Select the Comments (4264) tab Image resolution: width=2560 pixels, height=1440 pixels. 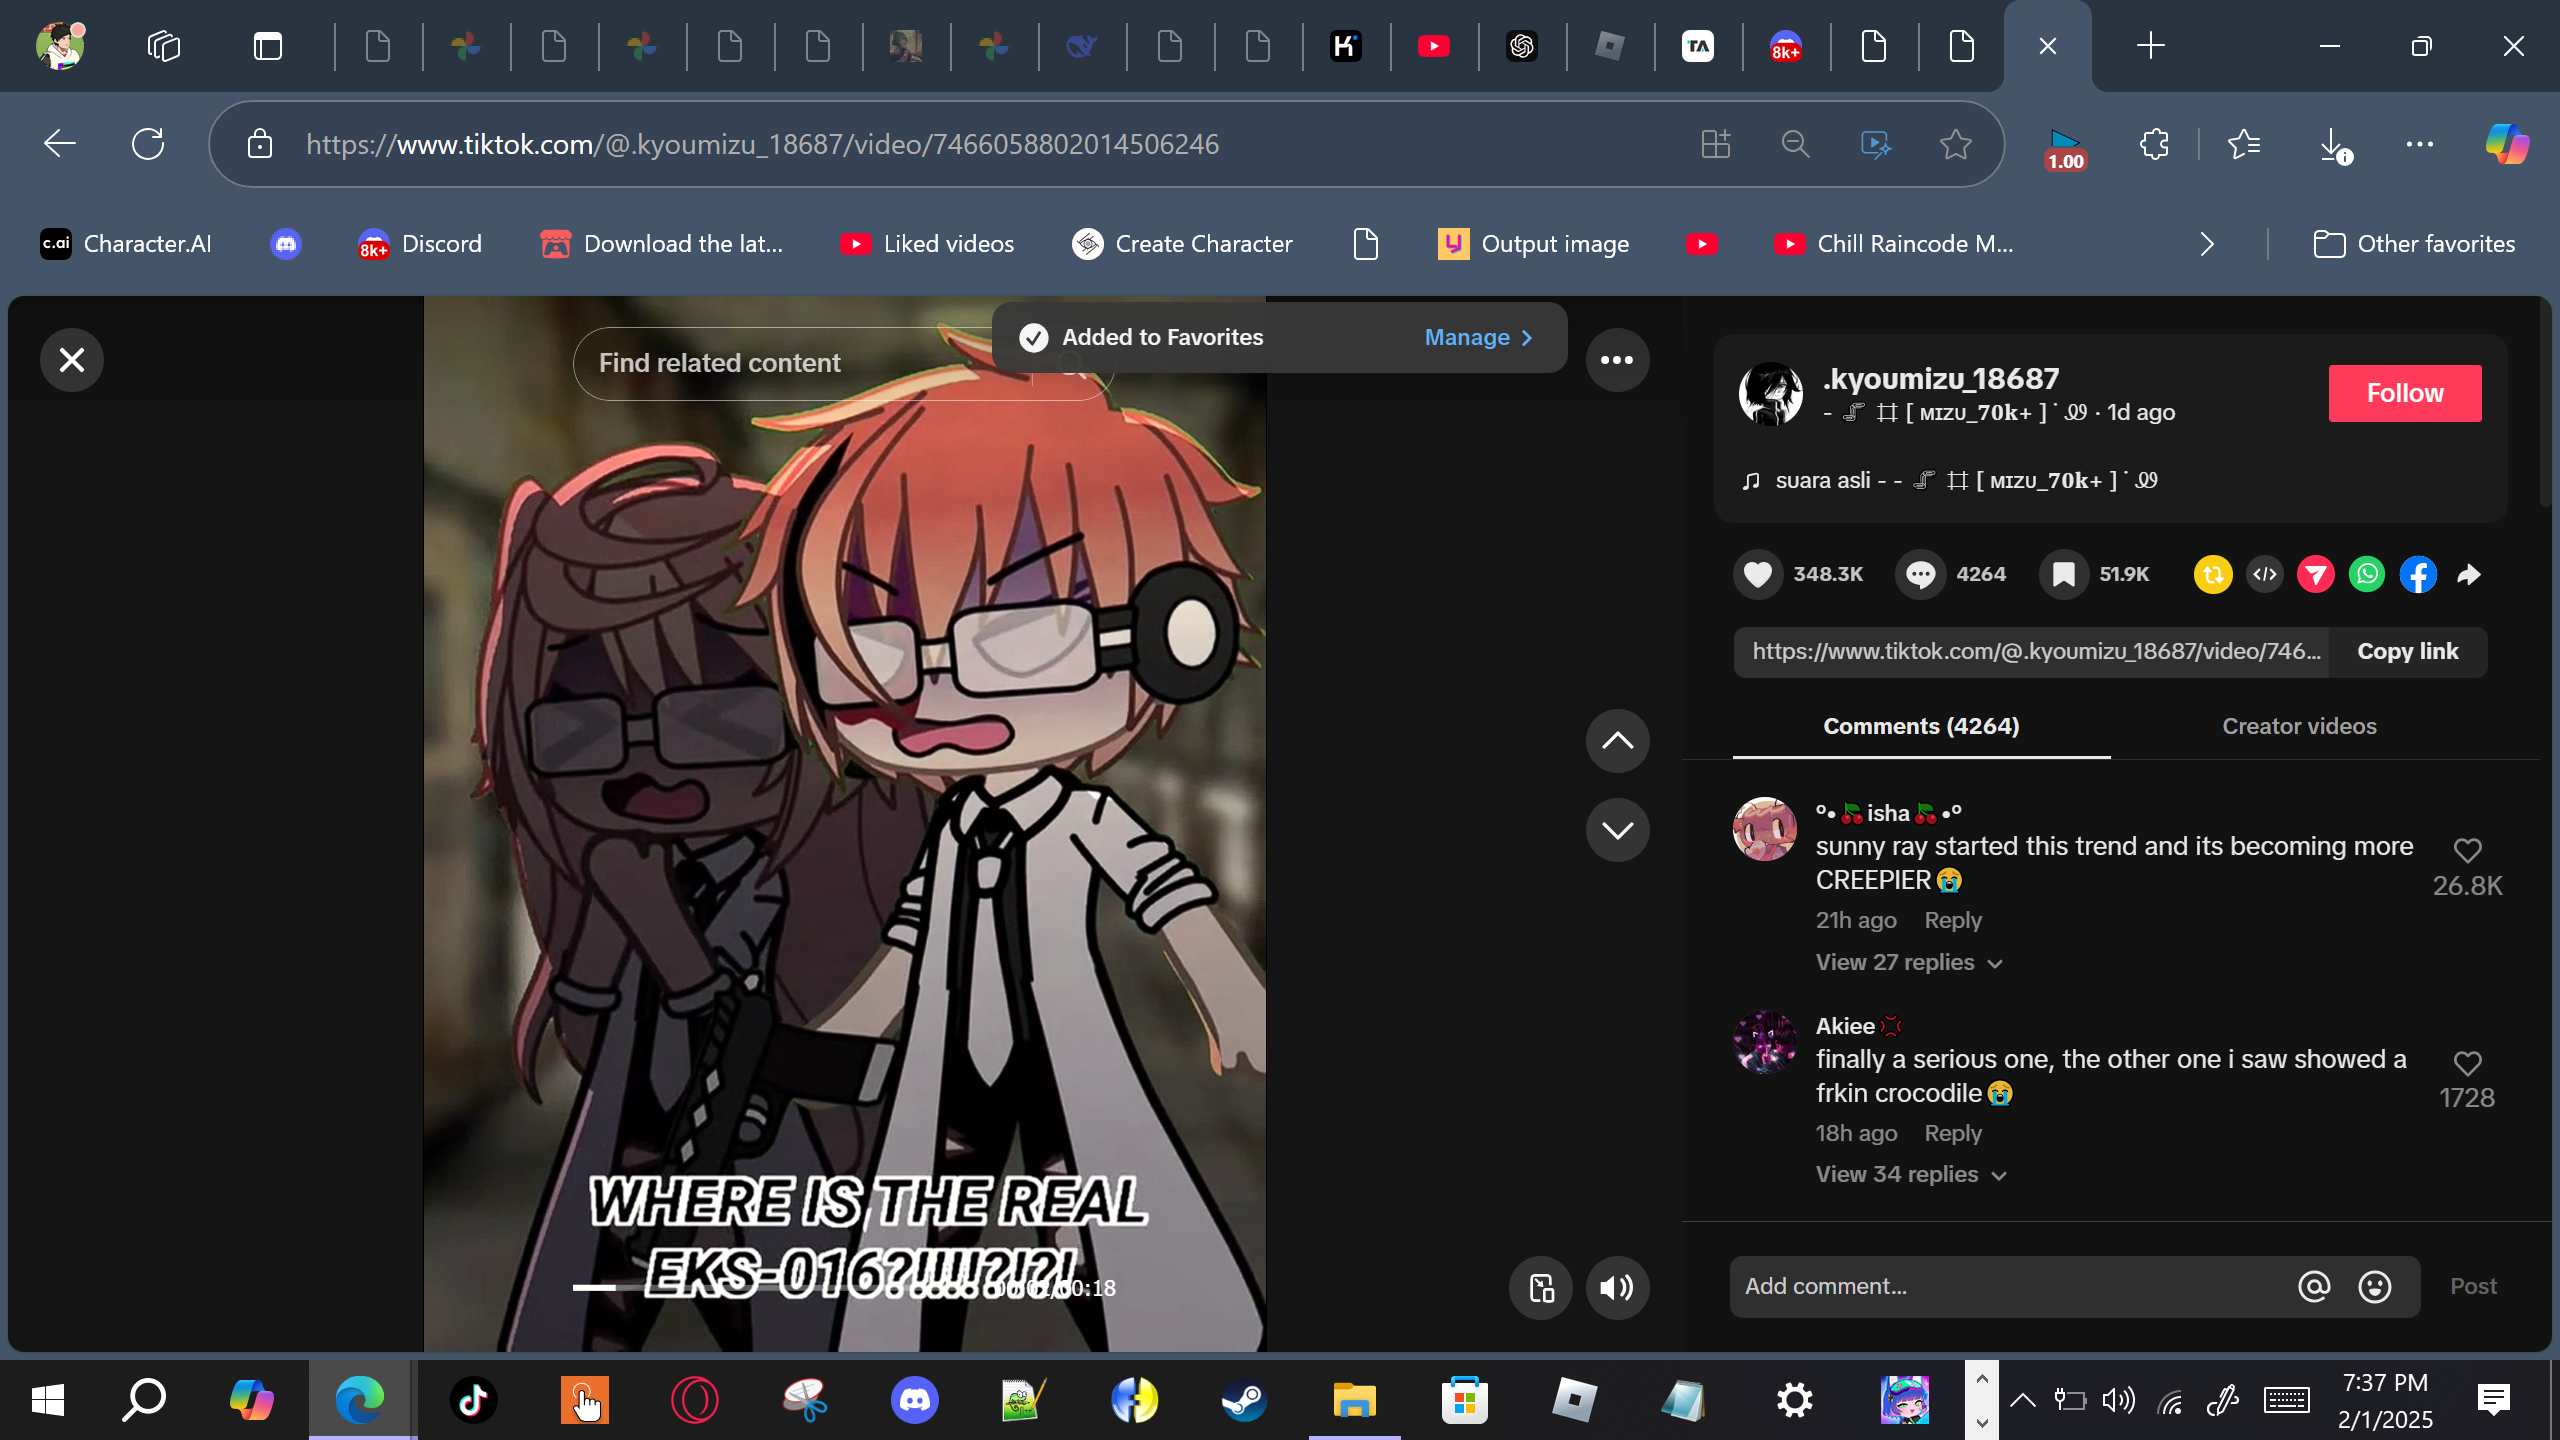[x=1920, y=726]
